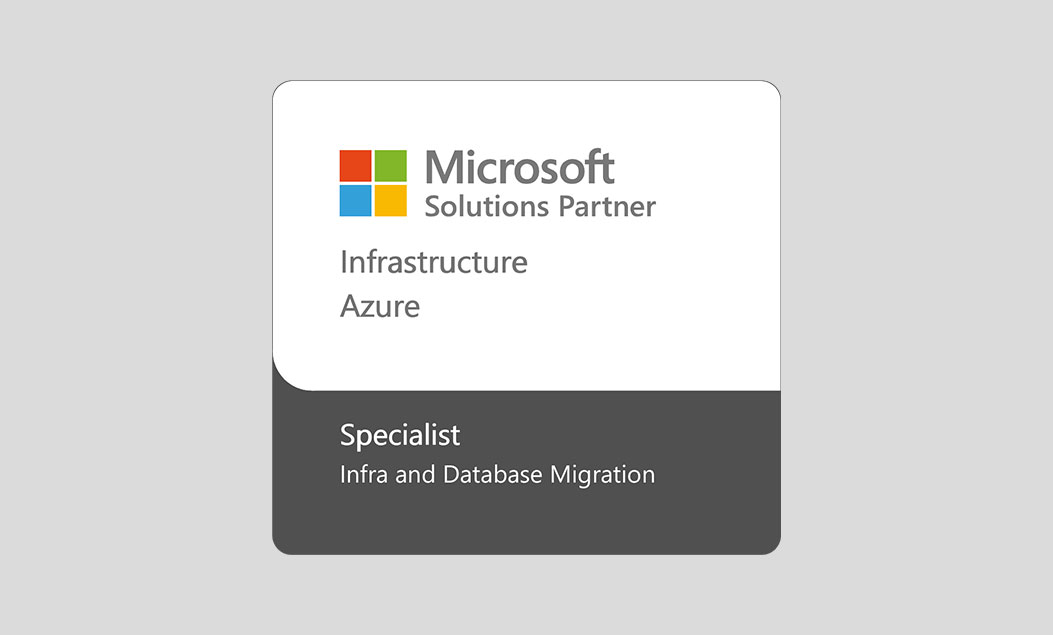The width and height of the screenshot is (1053, 635).
Task: Select the Infrastructure label
Action: pyautogui.click(x=433, y=262)
